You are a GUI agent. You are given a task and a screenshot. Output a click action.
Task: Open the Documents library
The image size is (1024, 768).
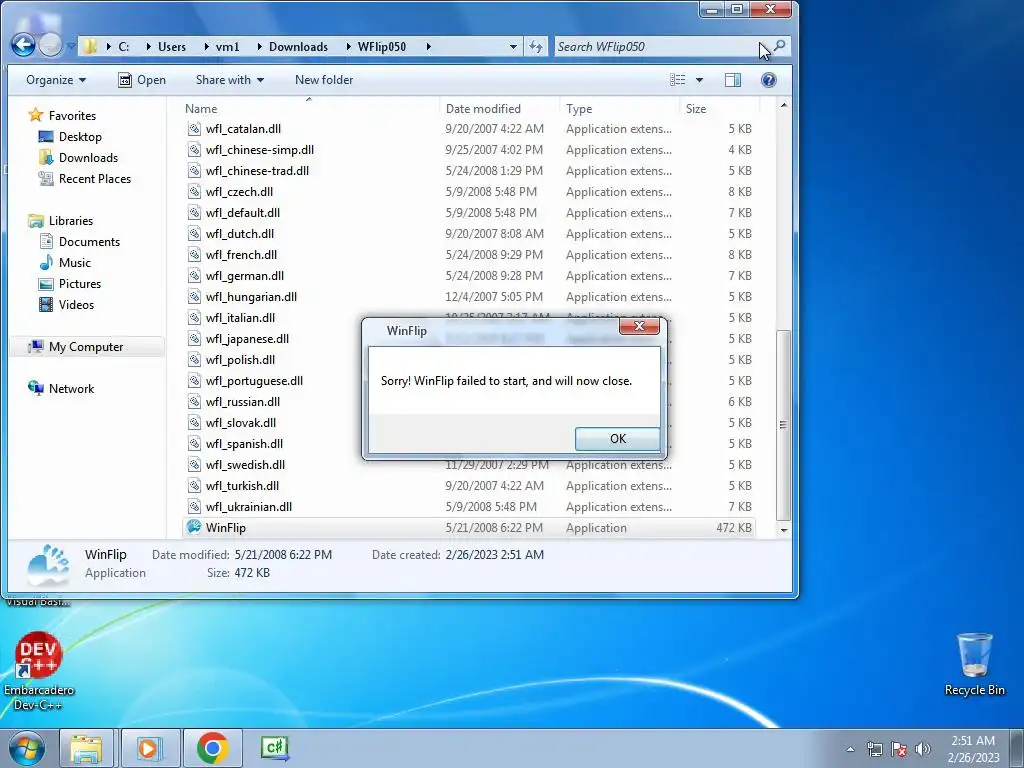89,242
